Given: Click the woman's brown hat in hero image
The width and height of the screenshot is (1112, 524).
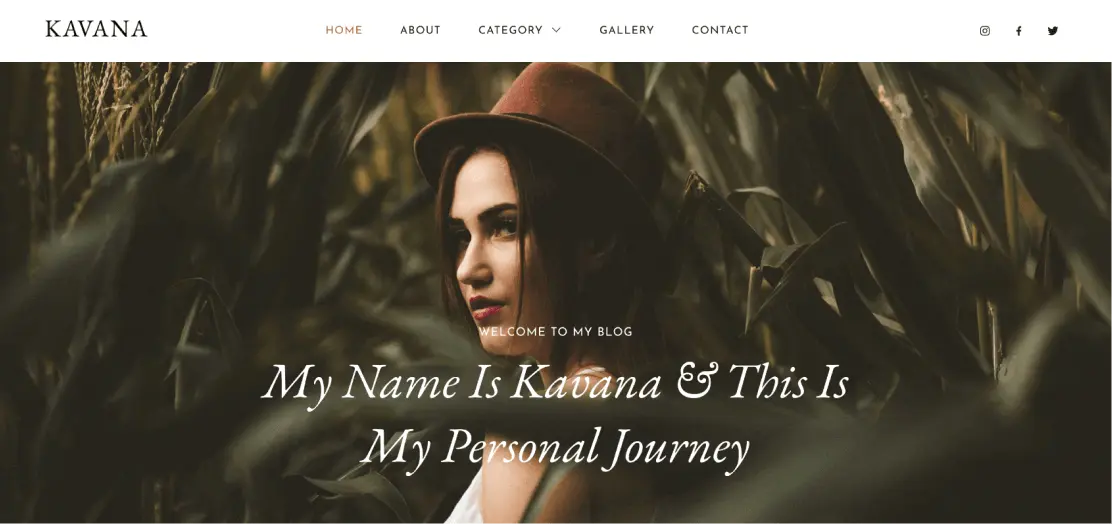Looking at the screenshot, I should pos(539,128).
